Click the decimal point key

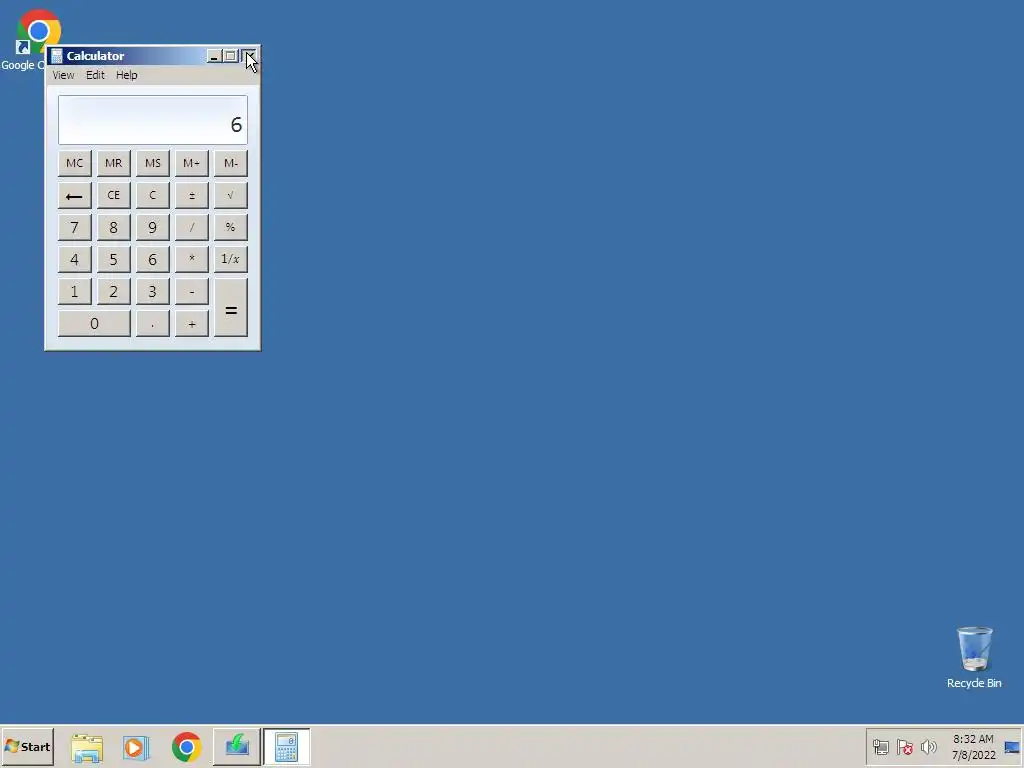coord(153,323)
